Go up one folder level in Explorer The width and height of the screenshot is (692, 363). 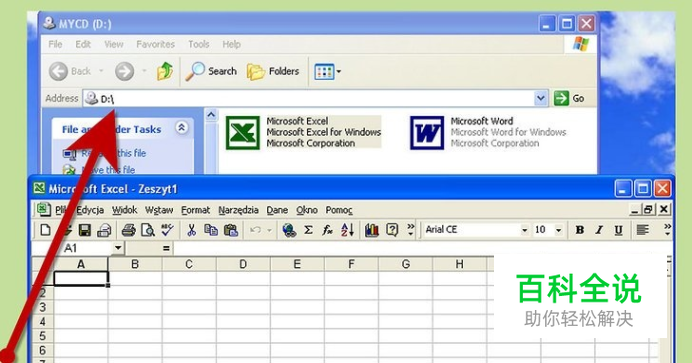tap(165, 71)
